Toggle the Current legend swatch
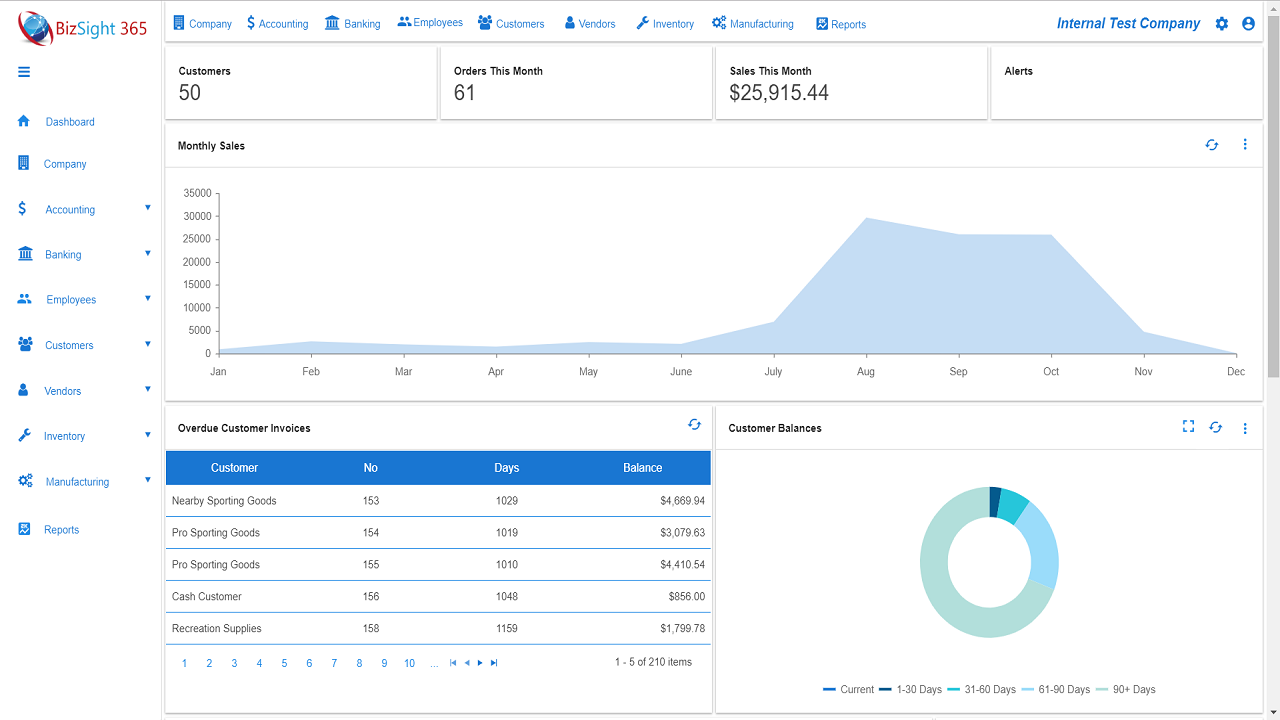The image size is (1280, 720). tap(830, 690)
